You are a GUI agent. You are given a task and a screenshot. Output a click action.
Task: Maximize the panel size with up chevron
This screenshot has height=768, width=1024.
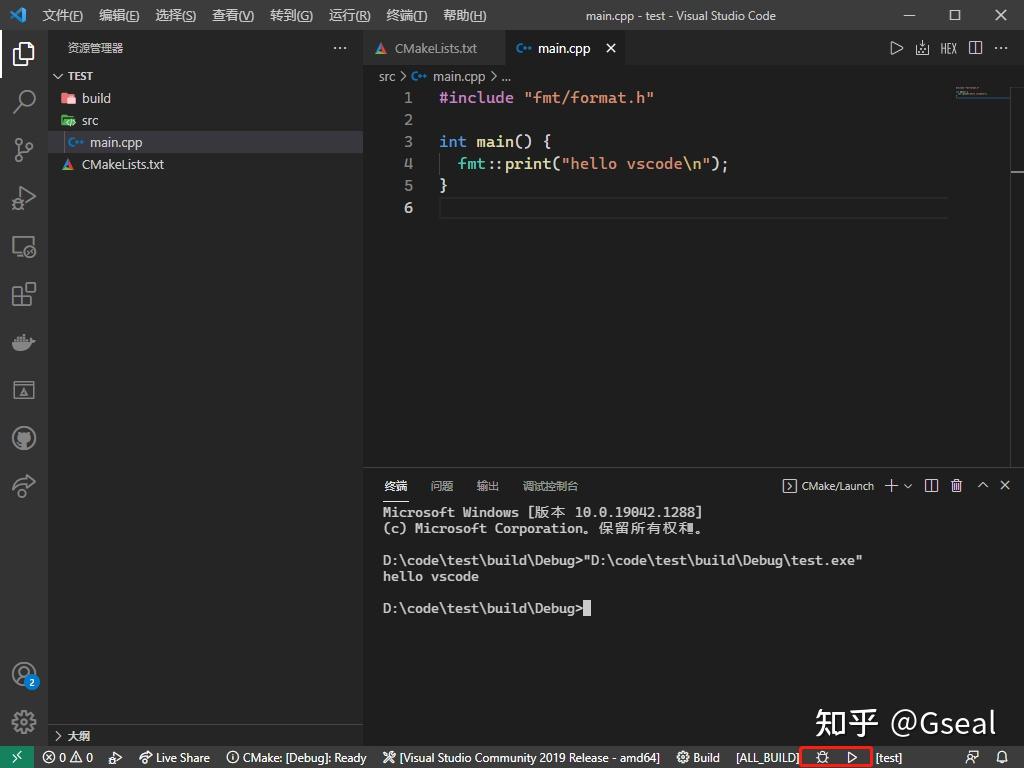click(982, 485)
